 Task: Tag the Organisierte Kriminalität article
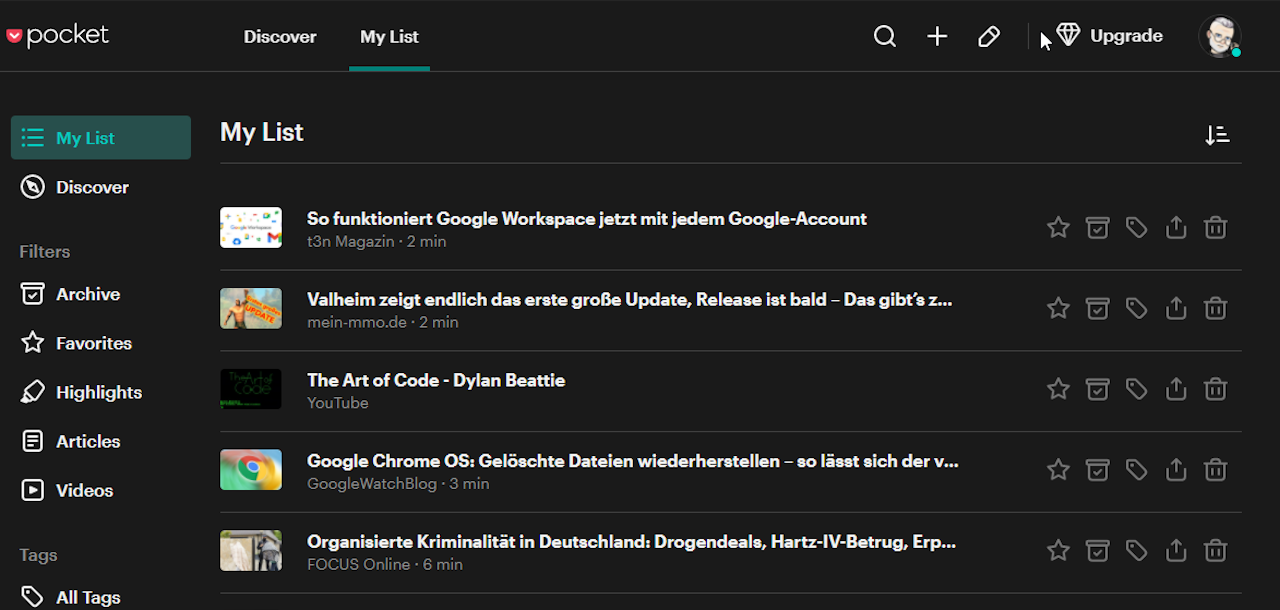pos(1137,551)
